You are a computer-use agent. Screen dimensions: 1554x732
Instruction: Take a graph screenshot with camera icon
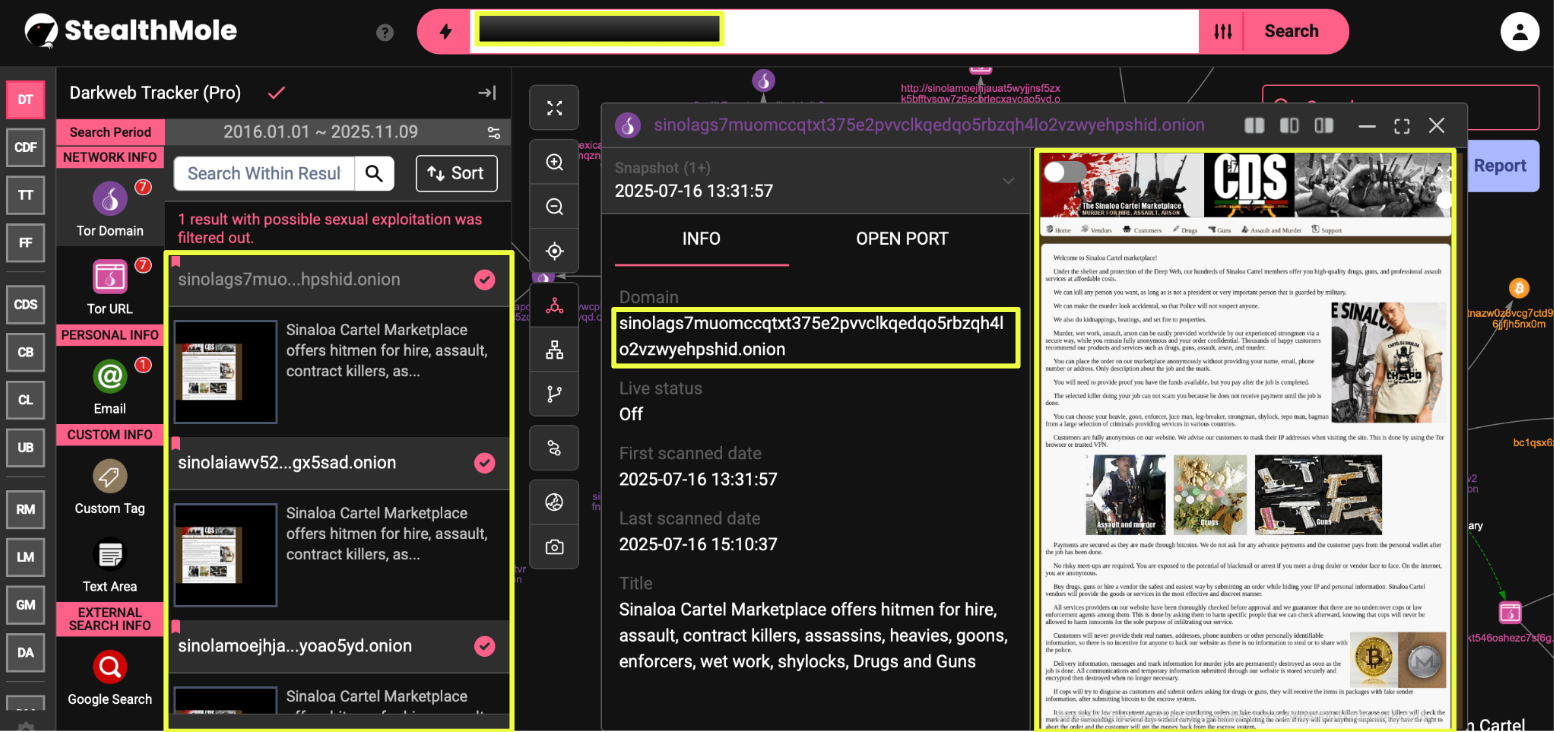pos(554,547)
